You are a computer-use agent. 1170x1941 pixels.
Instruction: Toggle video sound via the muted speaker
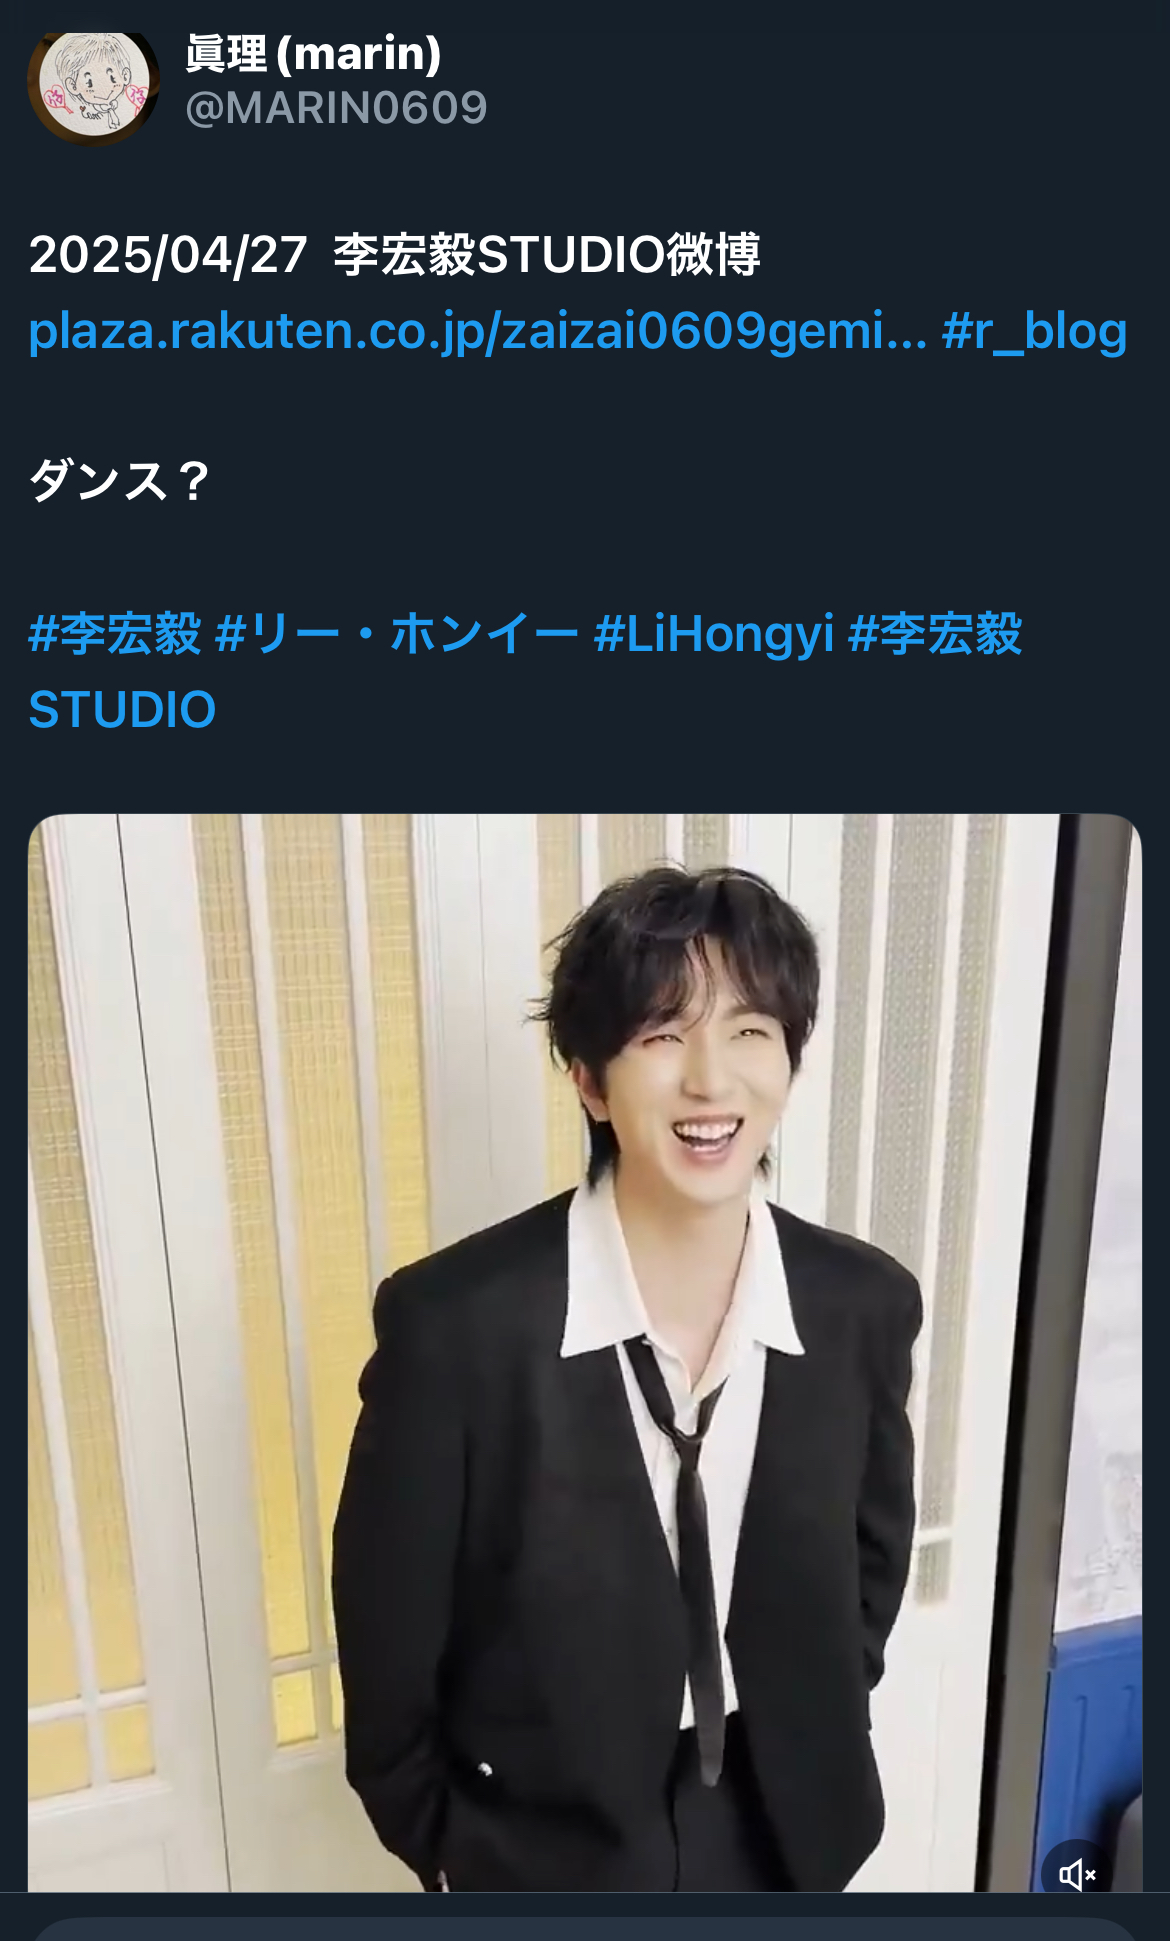point(1078,1873)
